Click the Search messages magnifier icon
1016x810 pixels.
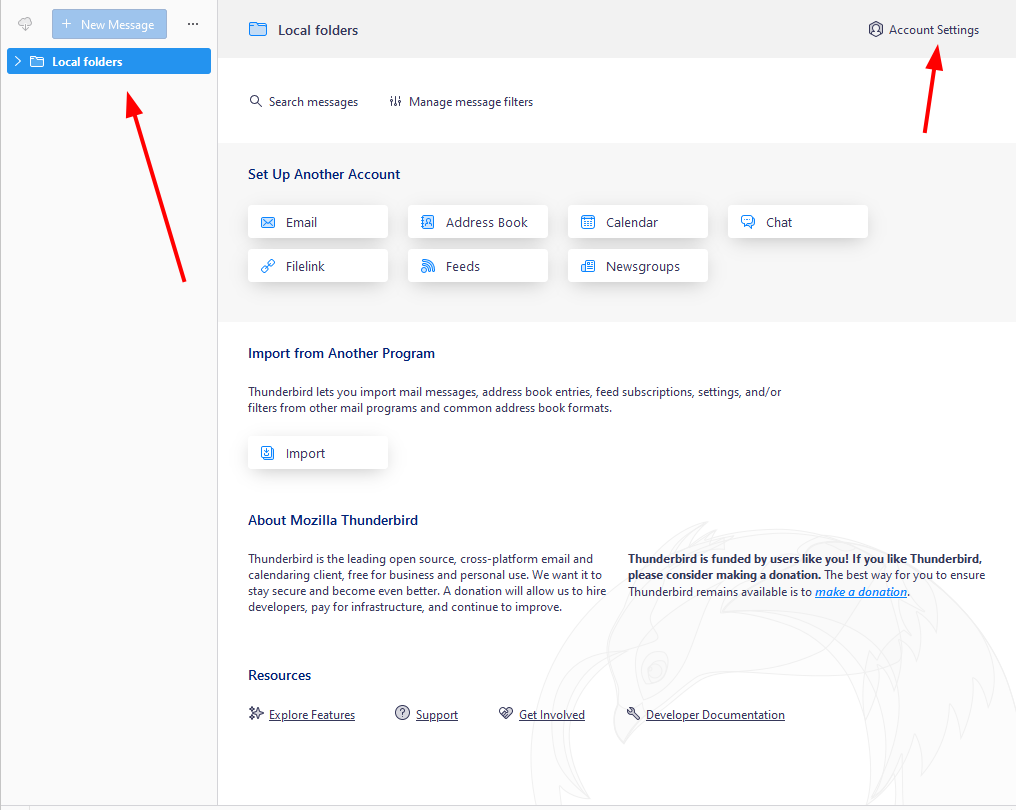point(256,102)
